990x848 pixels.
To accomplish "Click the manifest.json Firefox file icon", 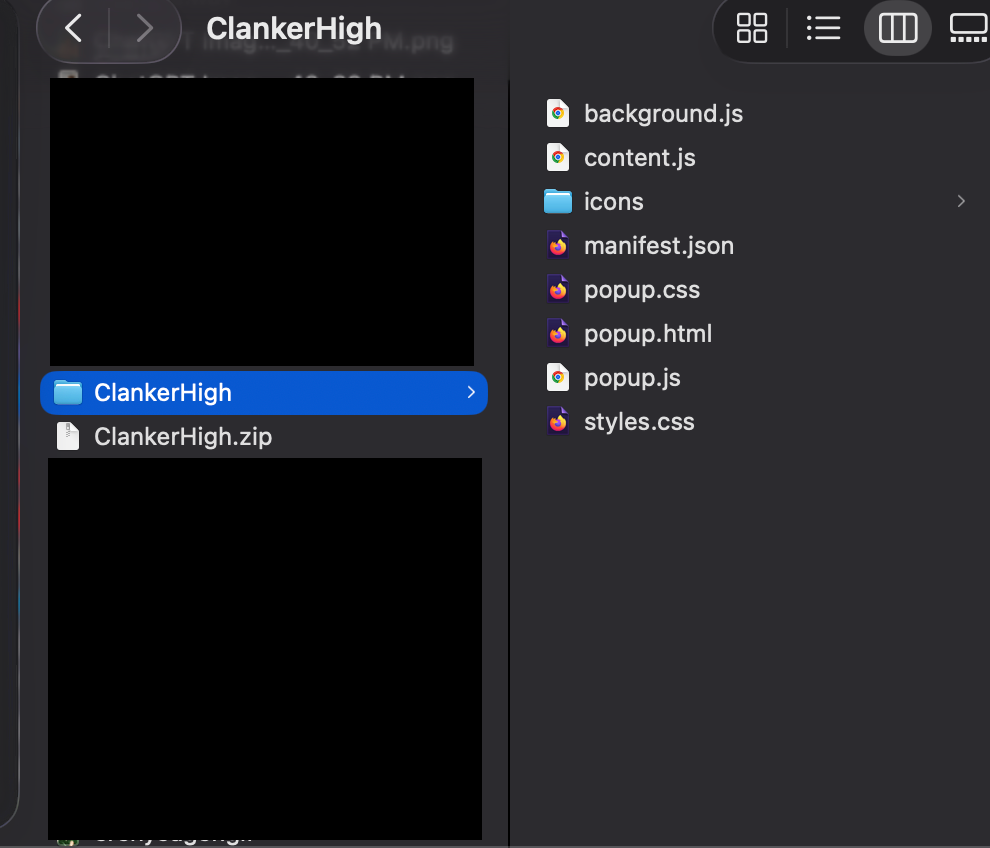I will coord(558,245).
